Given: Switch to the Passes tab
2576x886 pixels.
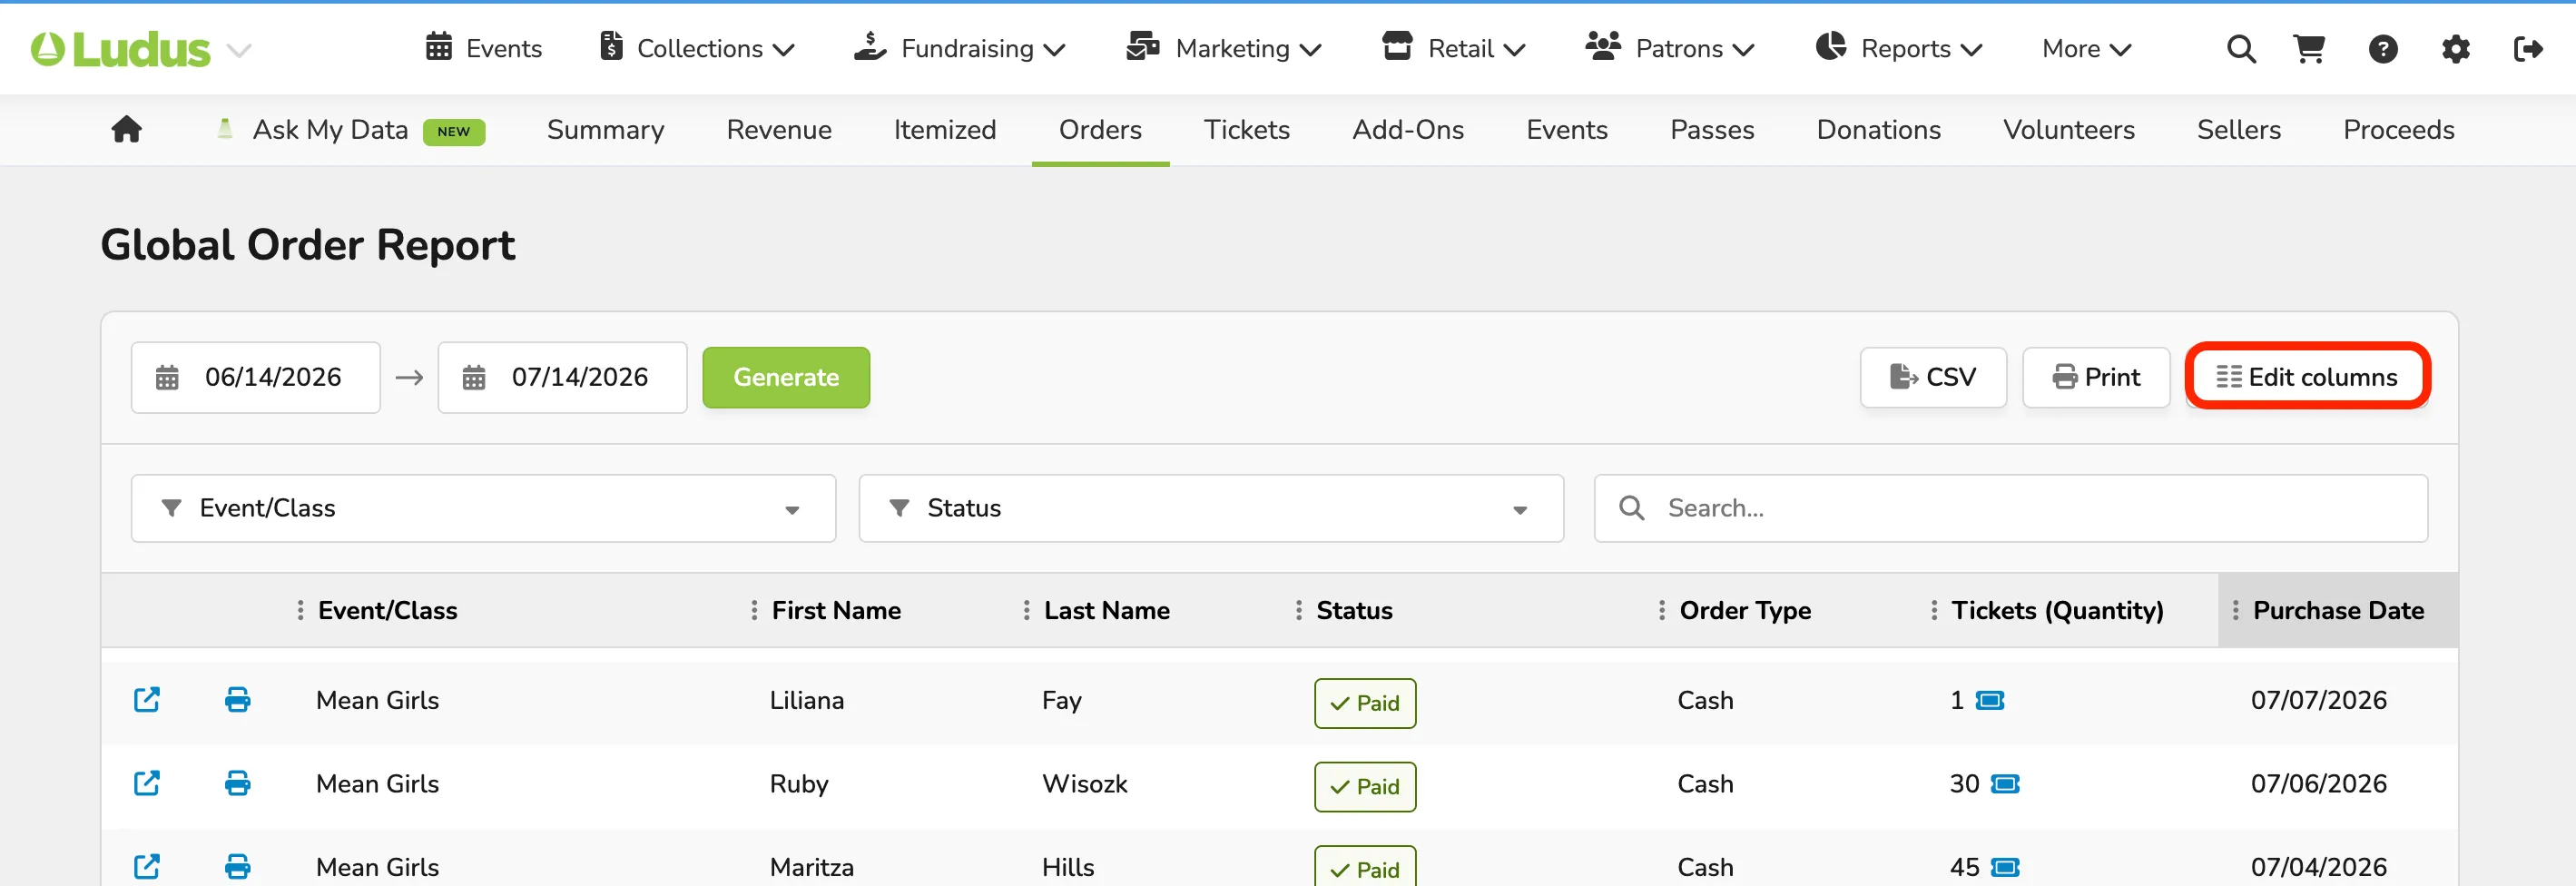Looking at the screenshot, I should tap(1712, 130).
